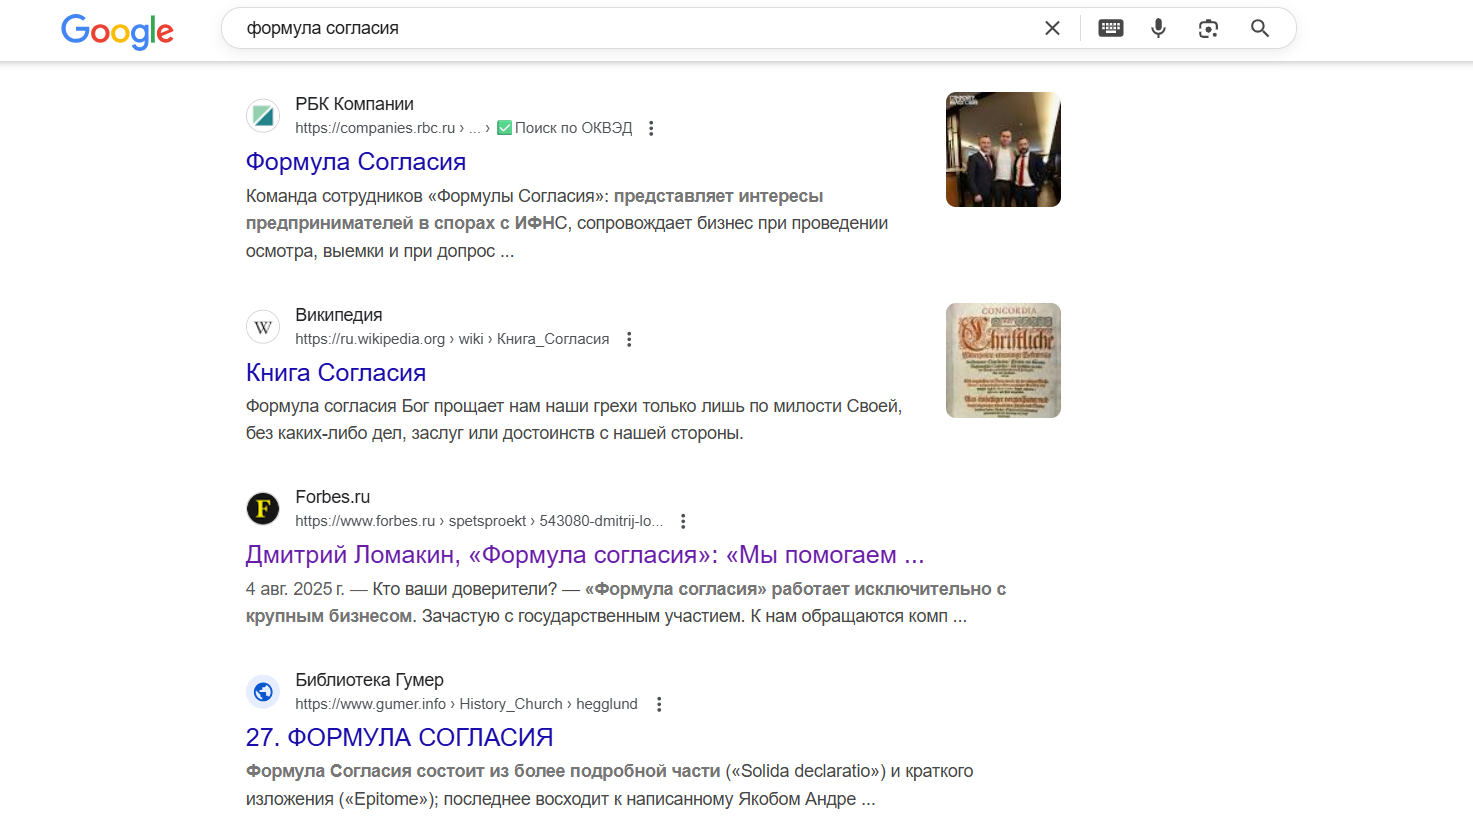Start voice search with the microphone icon

pos(1158,28)
